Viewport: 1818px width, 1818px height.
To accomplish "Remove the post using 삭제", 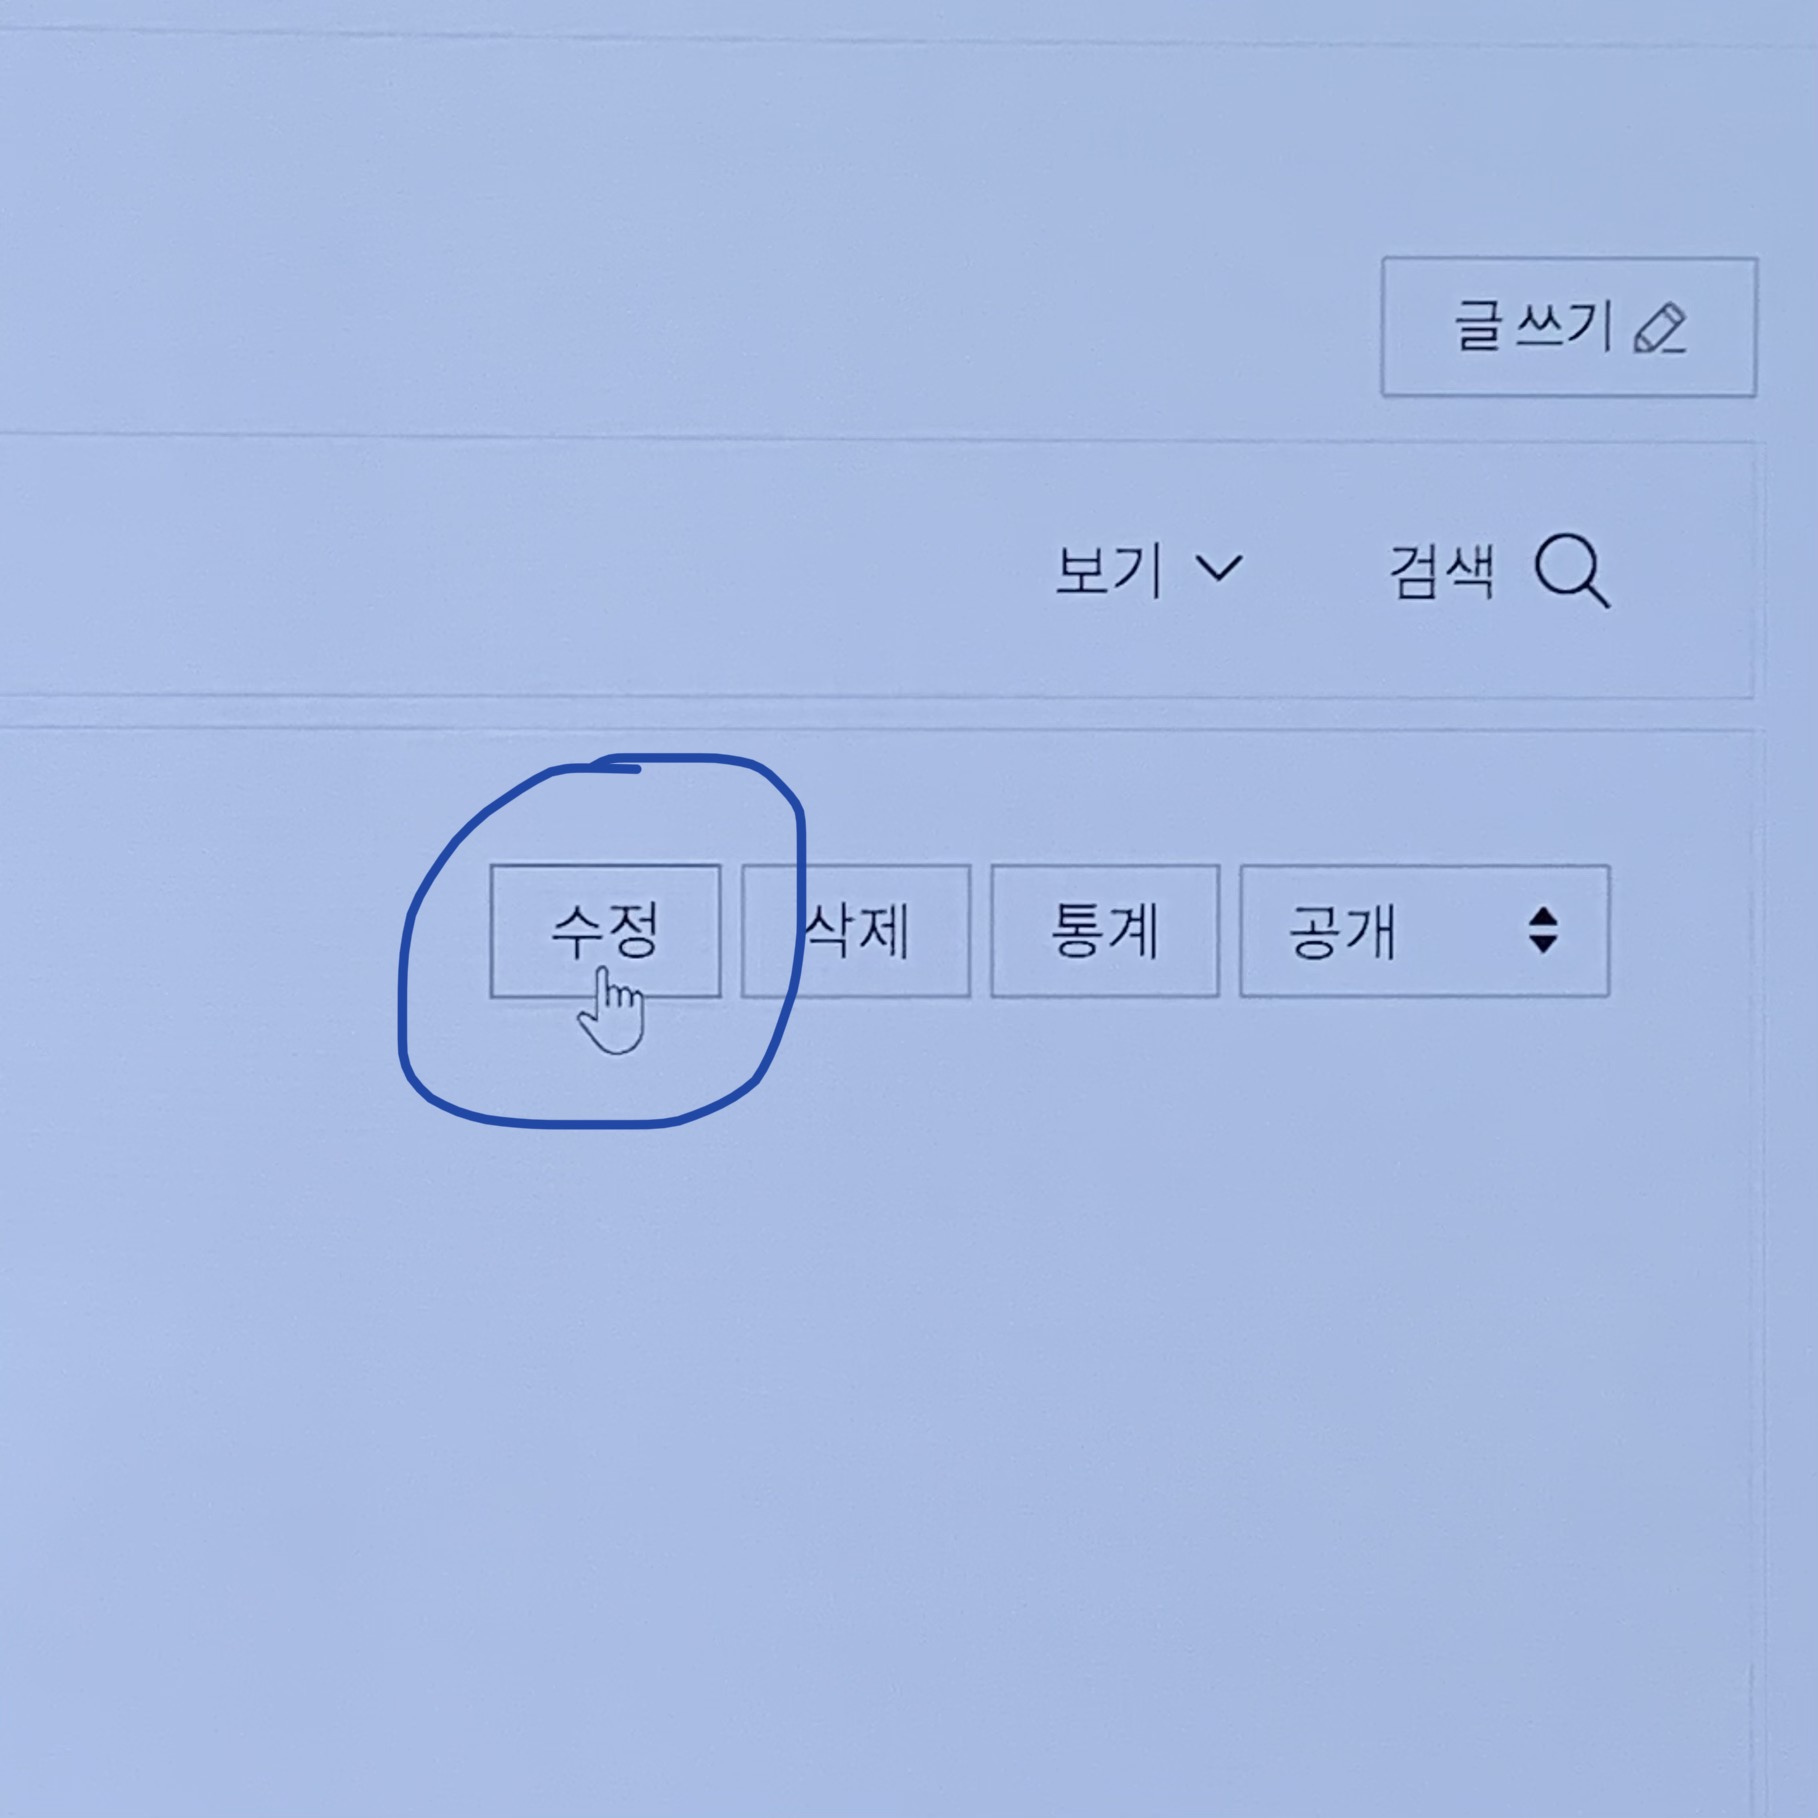I will coord(856,931).
